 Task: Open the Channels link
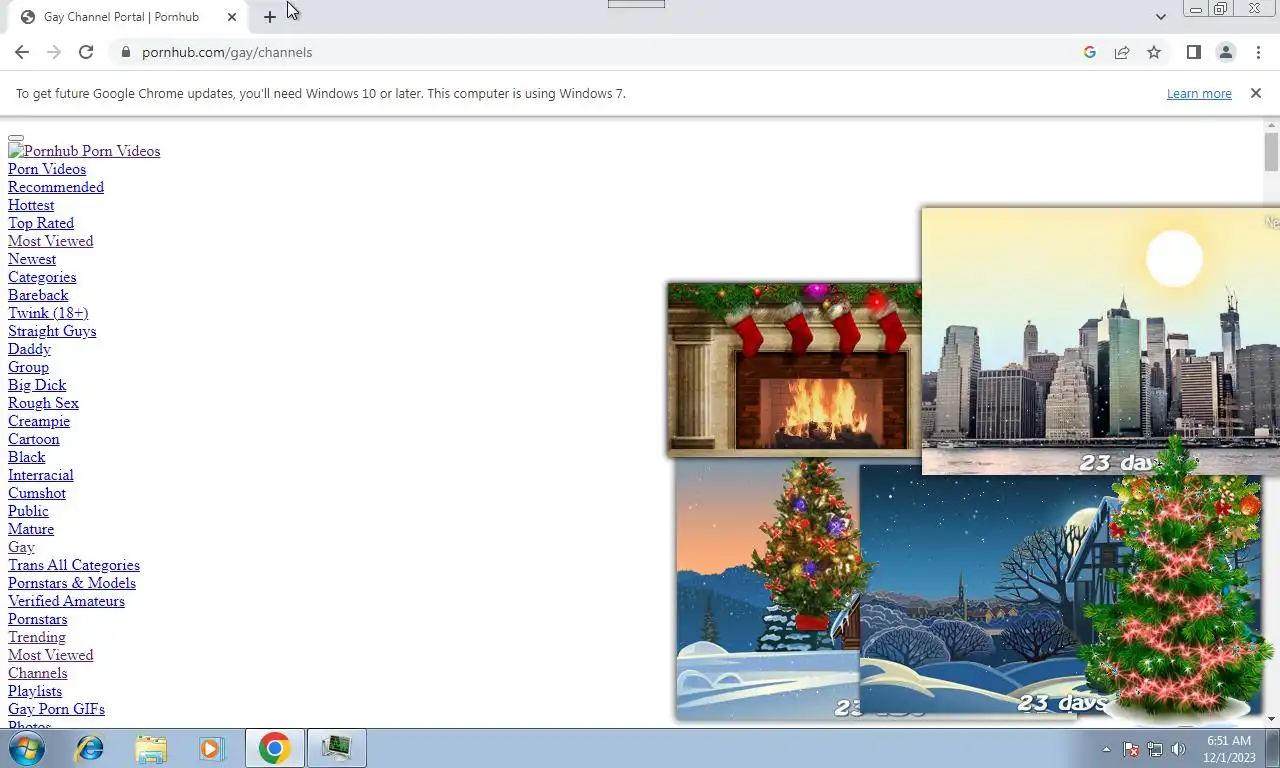coord(38,673)
